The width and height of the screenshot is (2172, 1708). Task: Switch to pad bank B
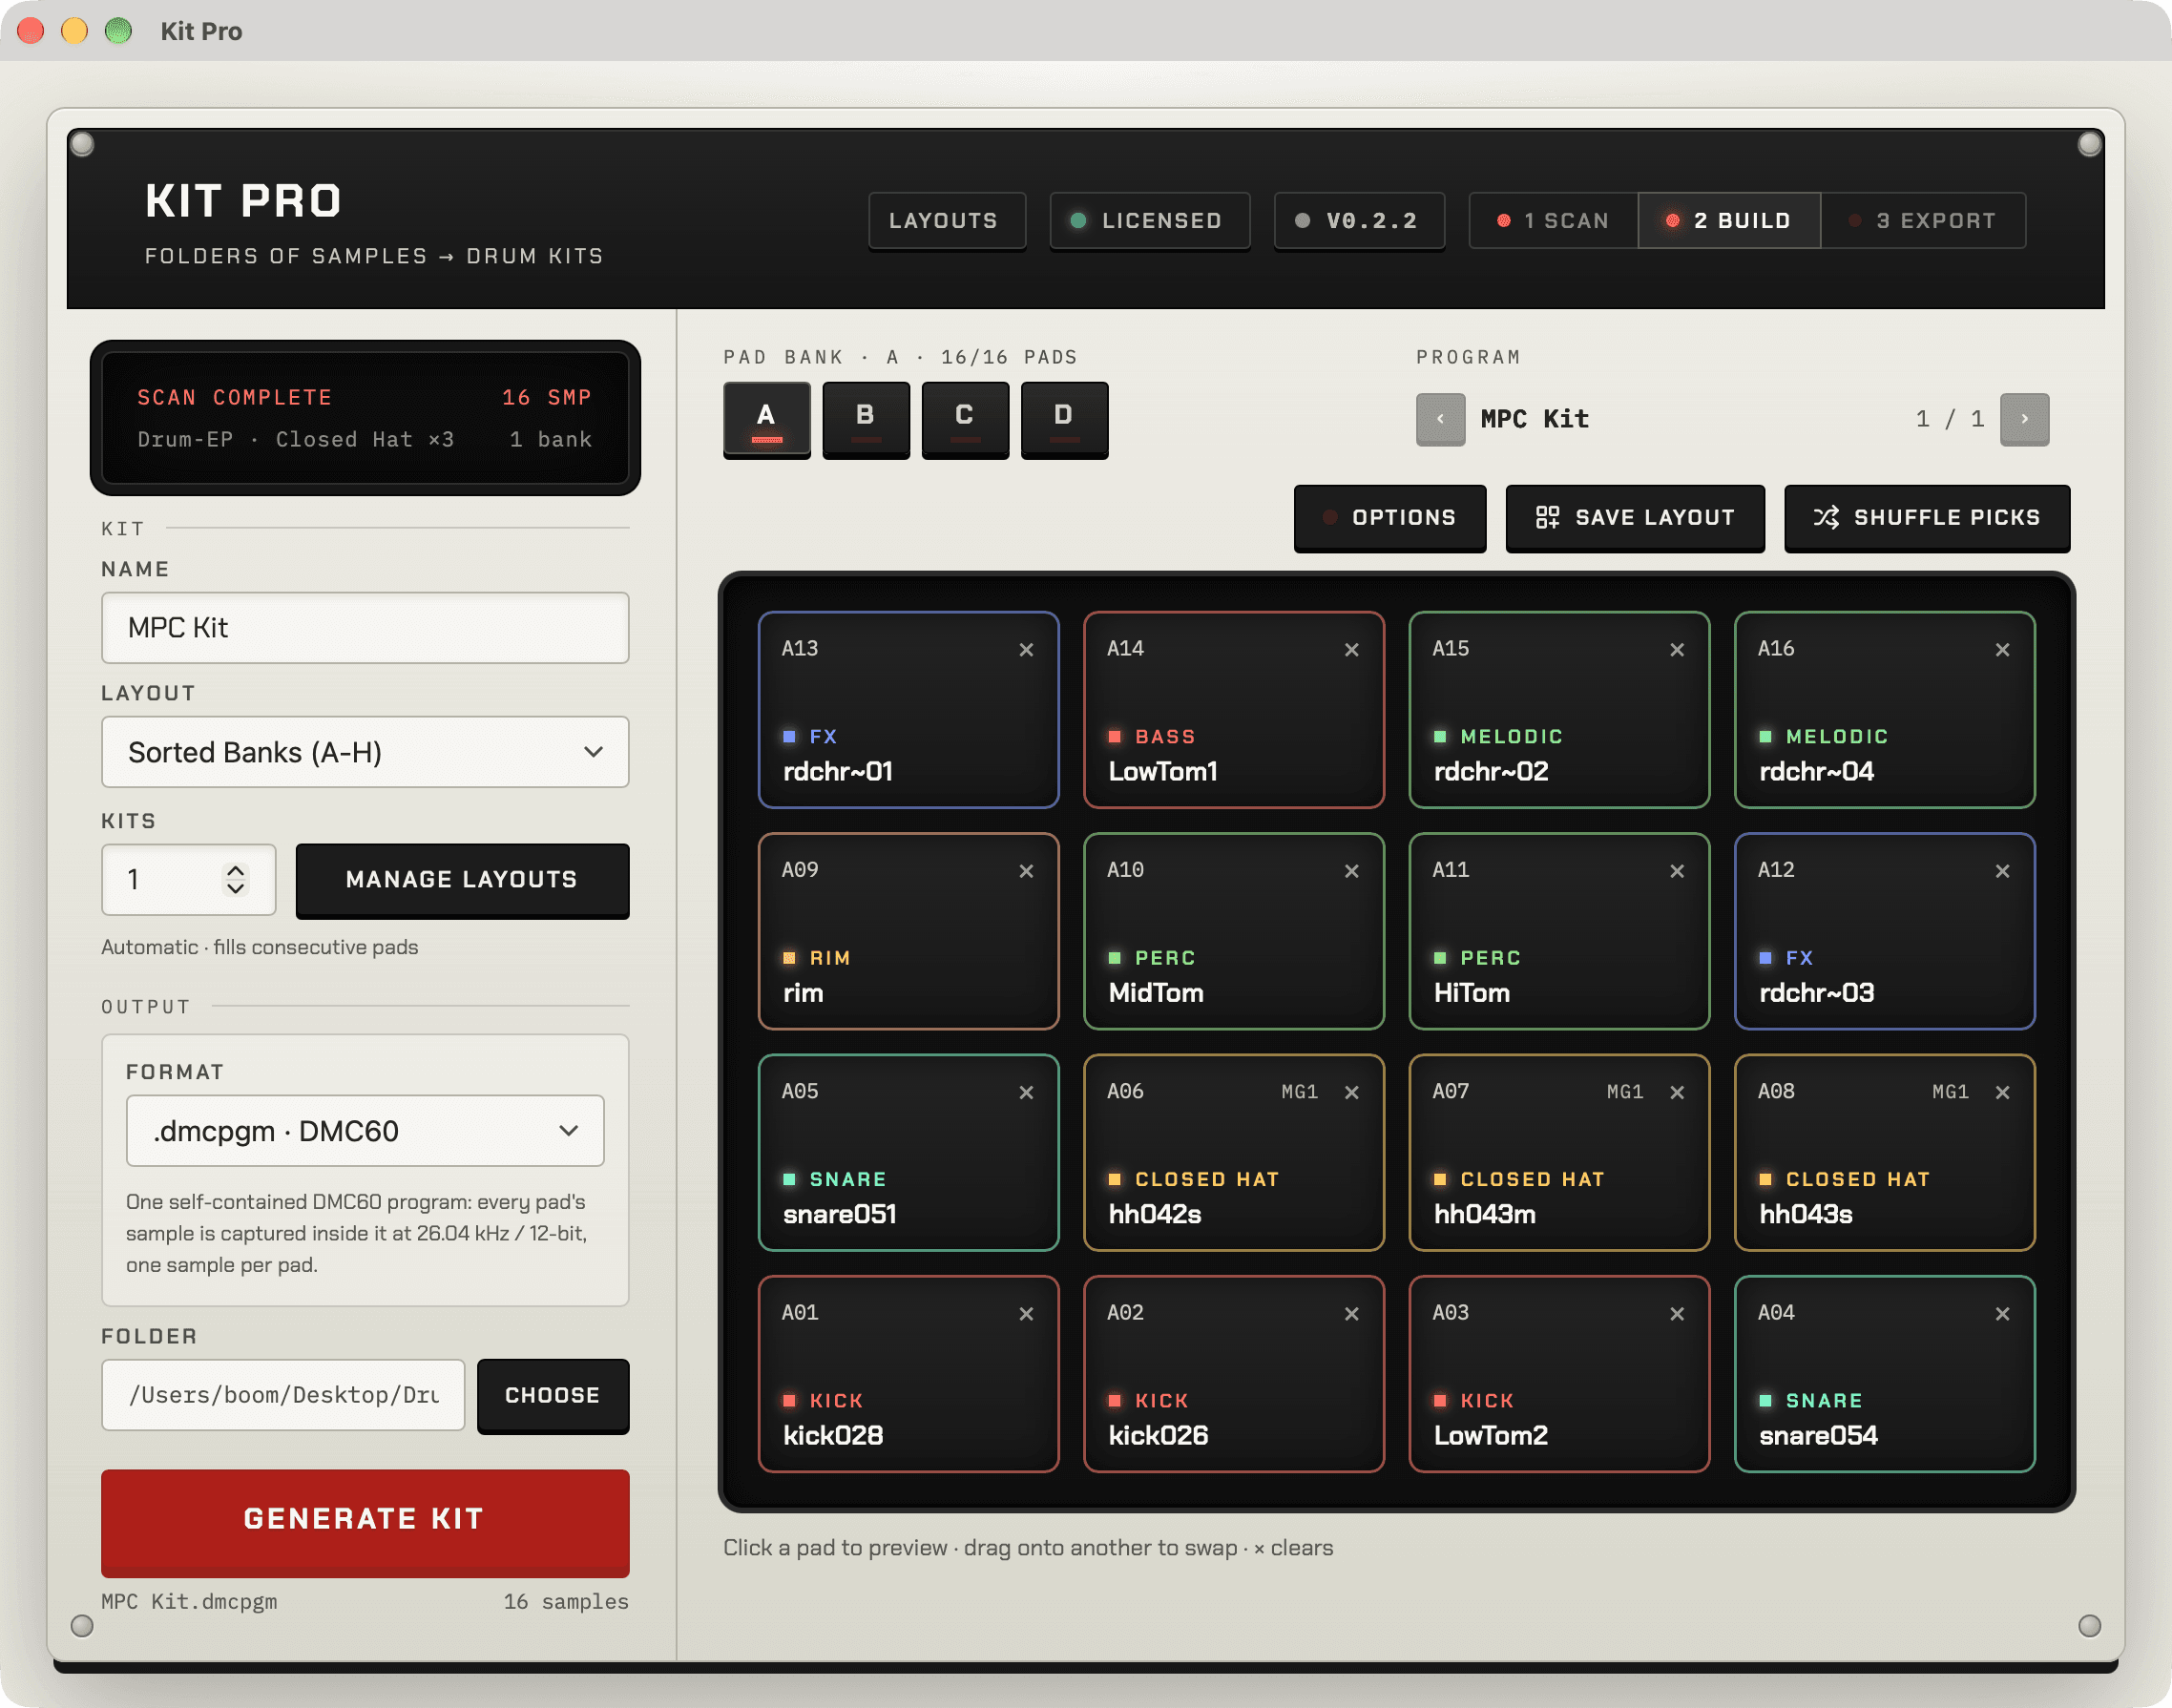click(x=866, y=419)
